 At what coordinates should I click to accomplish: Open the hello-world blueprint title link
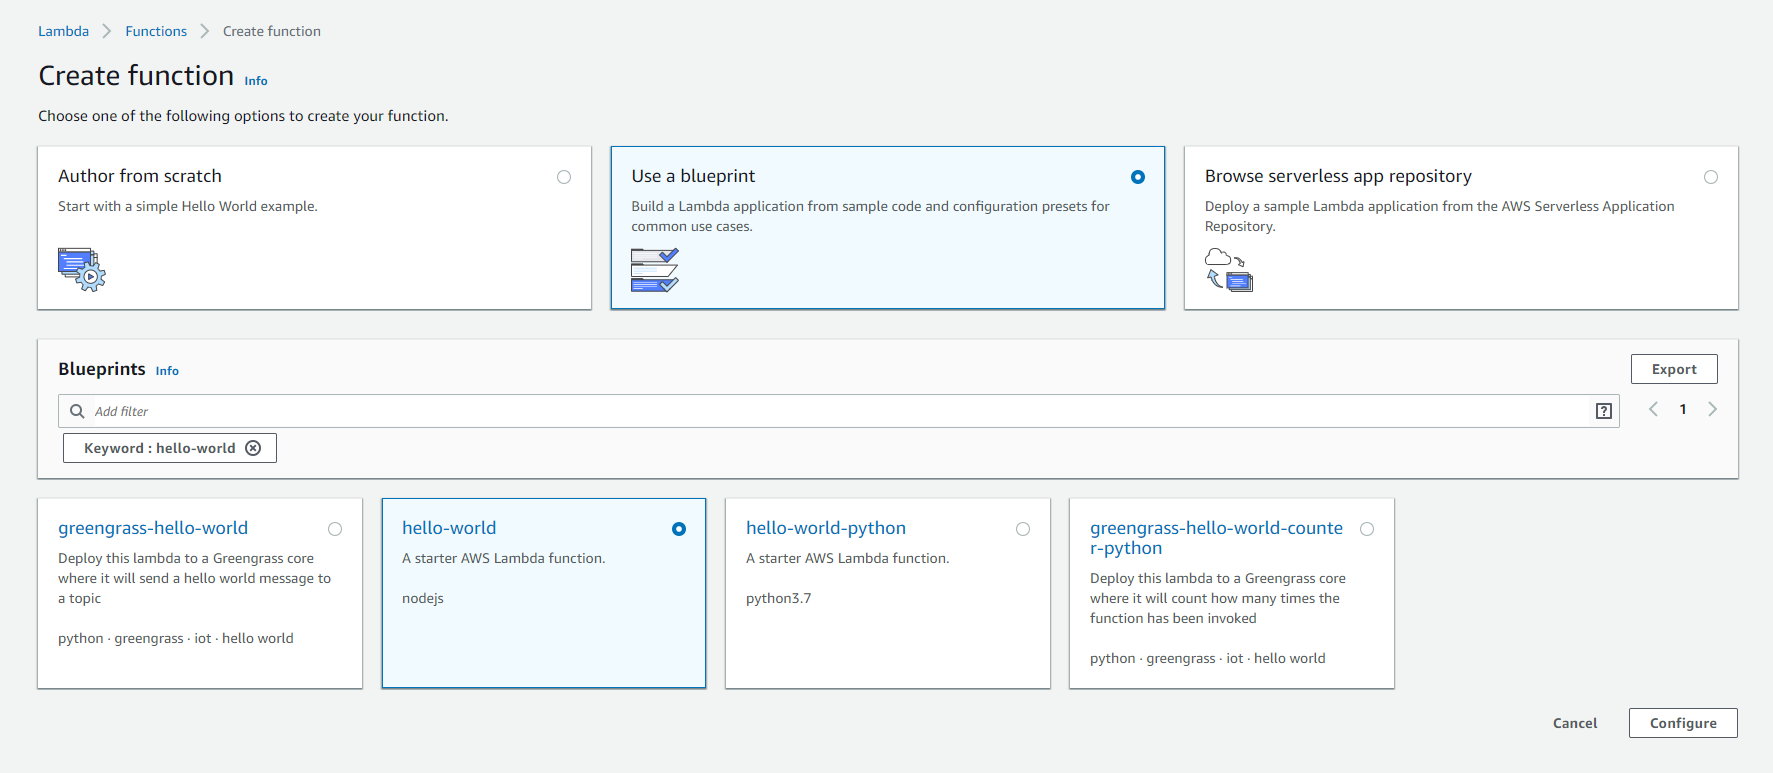click(x=449, y=528)
